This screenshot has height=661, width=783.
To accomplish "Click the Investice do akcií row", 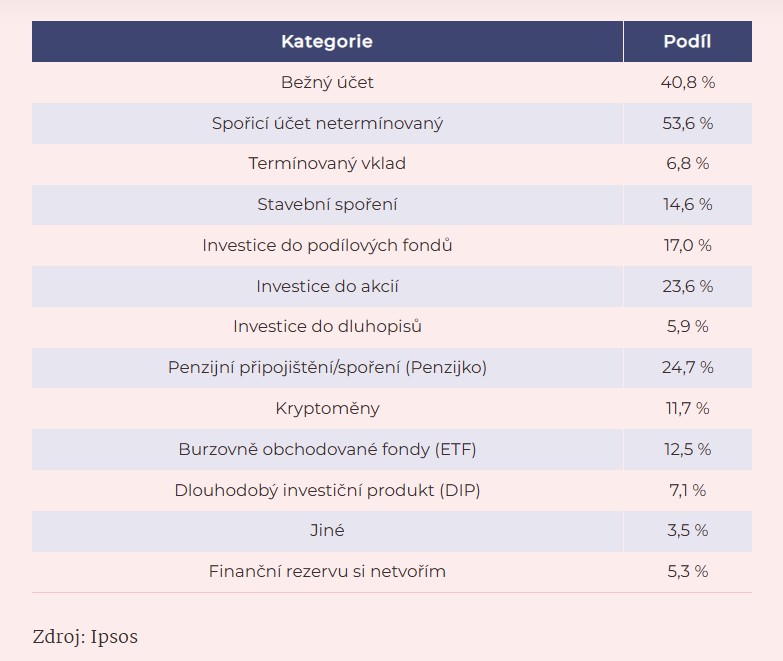I will tap(327, 287).
